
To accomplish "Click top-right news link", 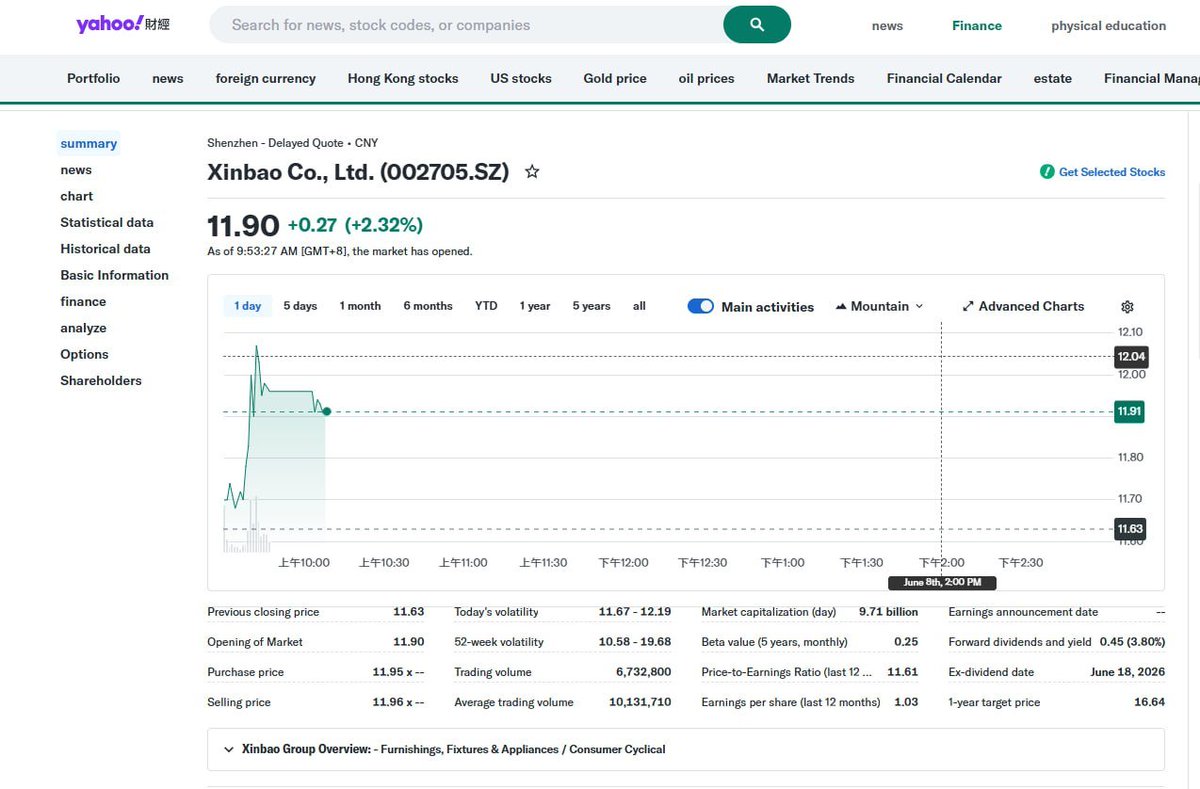I will (x=887, y=26).
